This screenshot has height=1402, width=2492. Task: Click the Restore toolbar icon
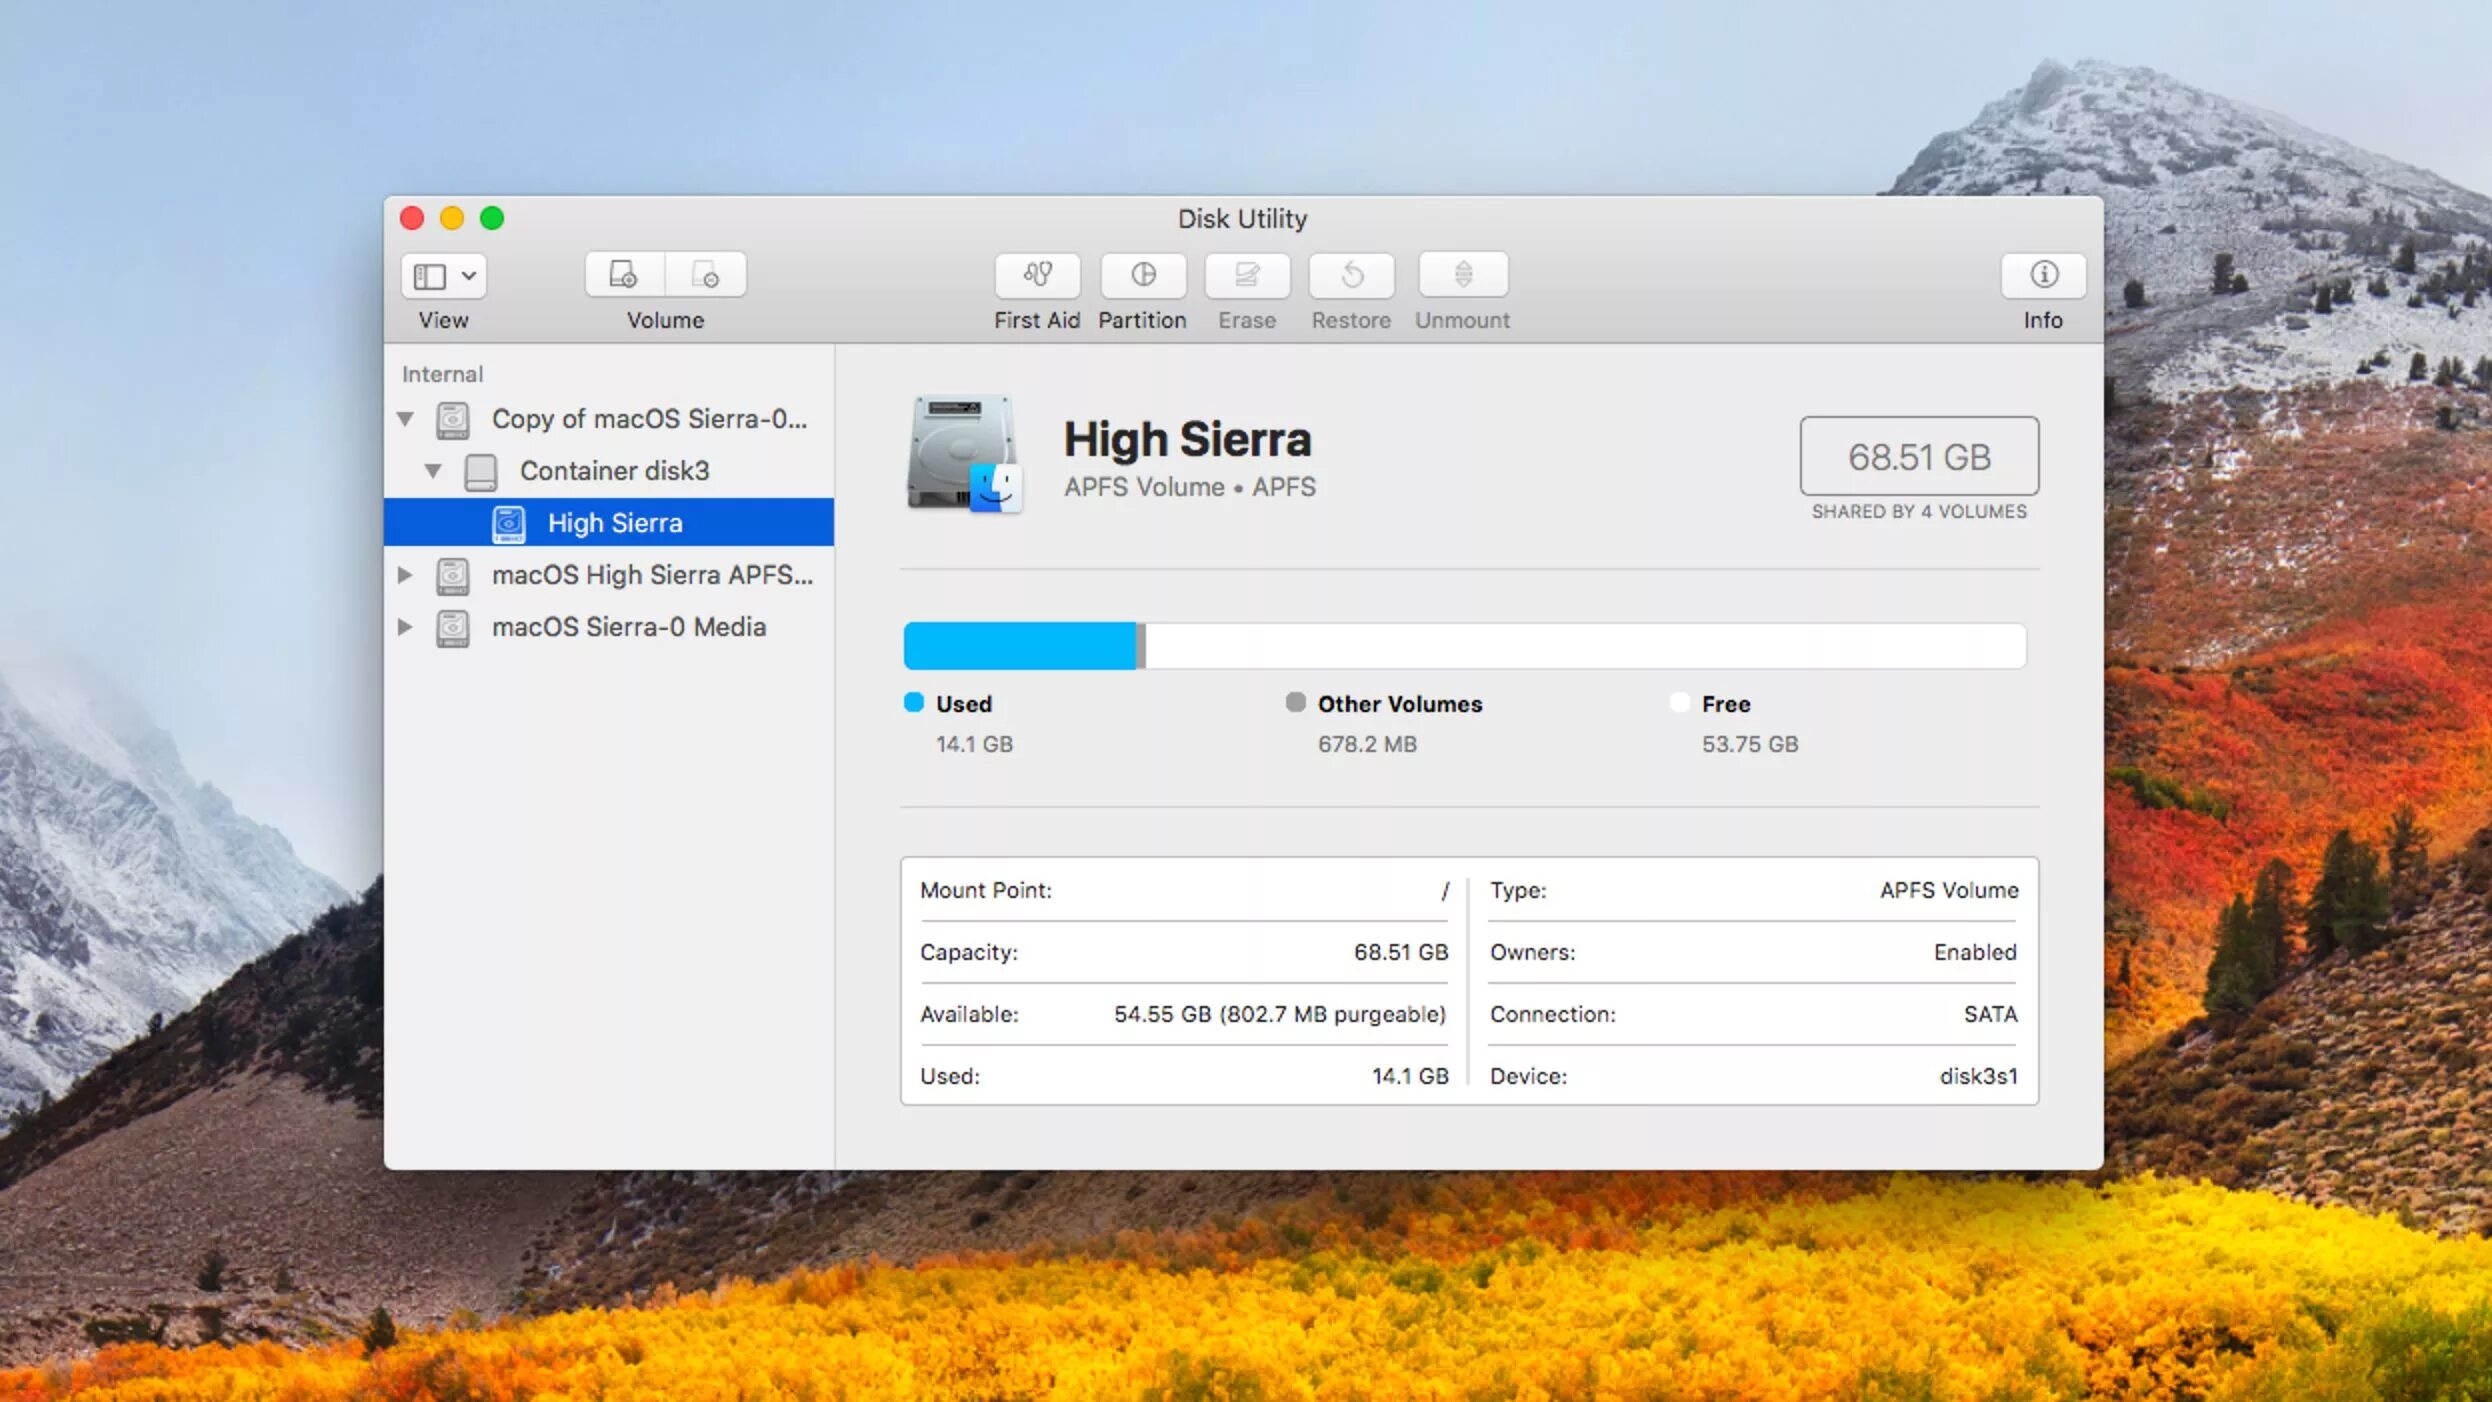tap(1351, 275)
